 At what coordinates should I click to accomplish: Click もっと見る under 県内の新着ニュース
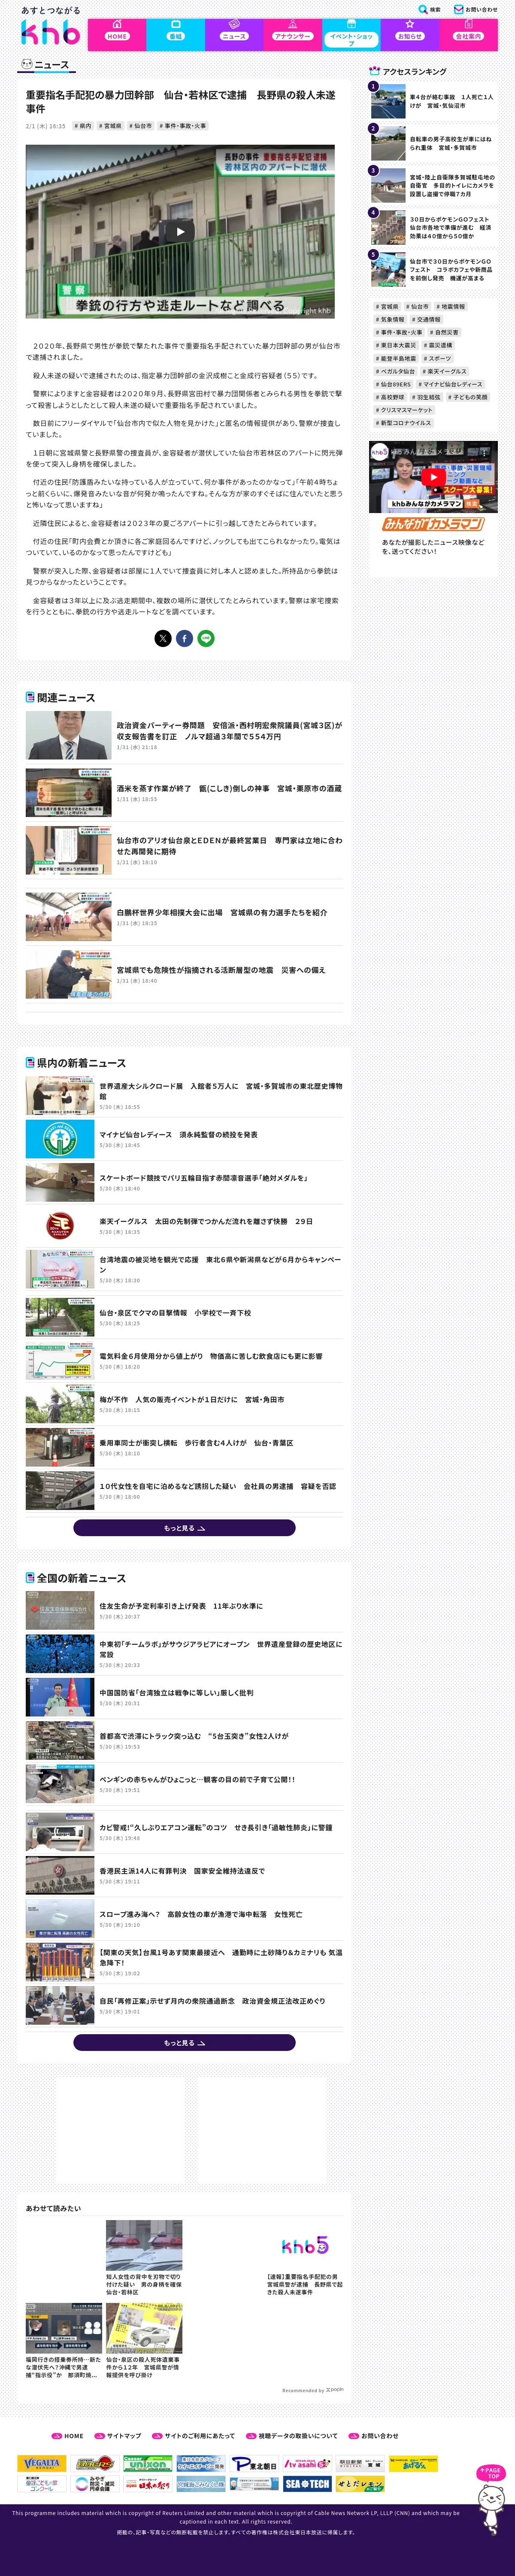[184, 1528]
